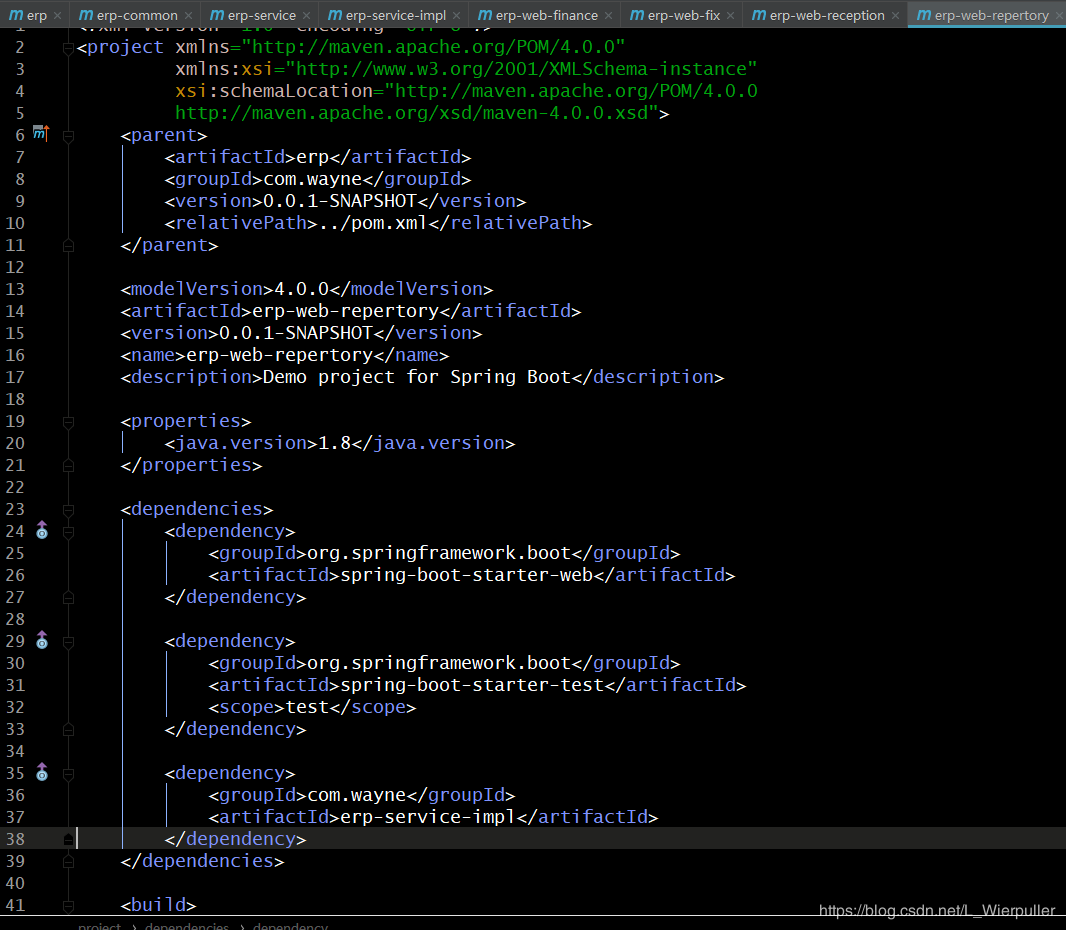Click 'erp-web-repertory' in the artifactId on line 14
The height and width of the screenshot is (930, 1066).
coord(345,311)
